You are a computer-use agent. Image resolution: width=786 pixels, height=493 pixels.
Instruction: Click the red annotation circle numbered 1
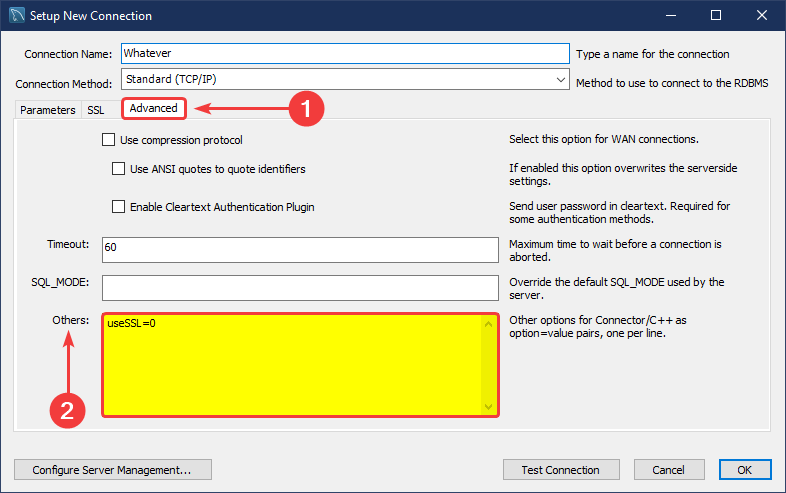(x=307, y=109)
